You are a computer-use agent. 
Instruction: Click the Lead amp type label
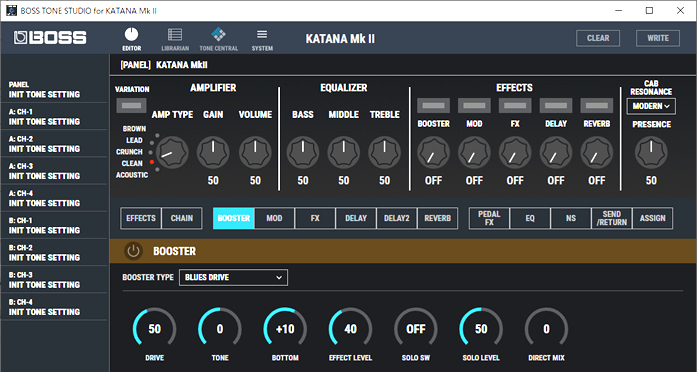(x=134, y=140)
